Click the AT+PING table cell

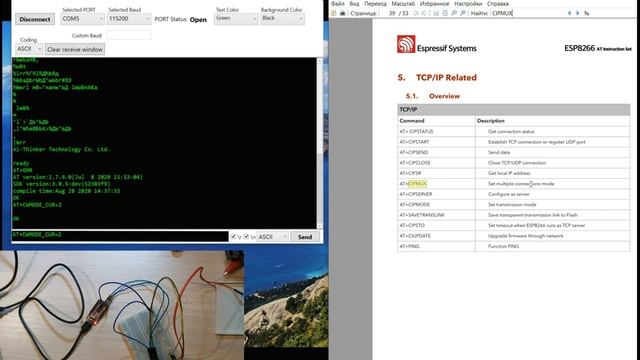click(x=436, y=246)
